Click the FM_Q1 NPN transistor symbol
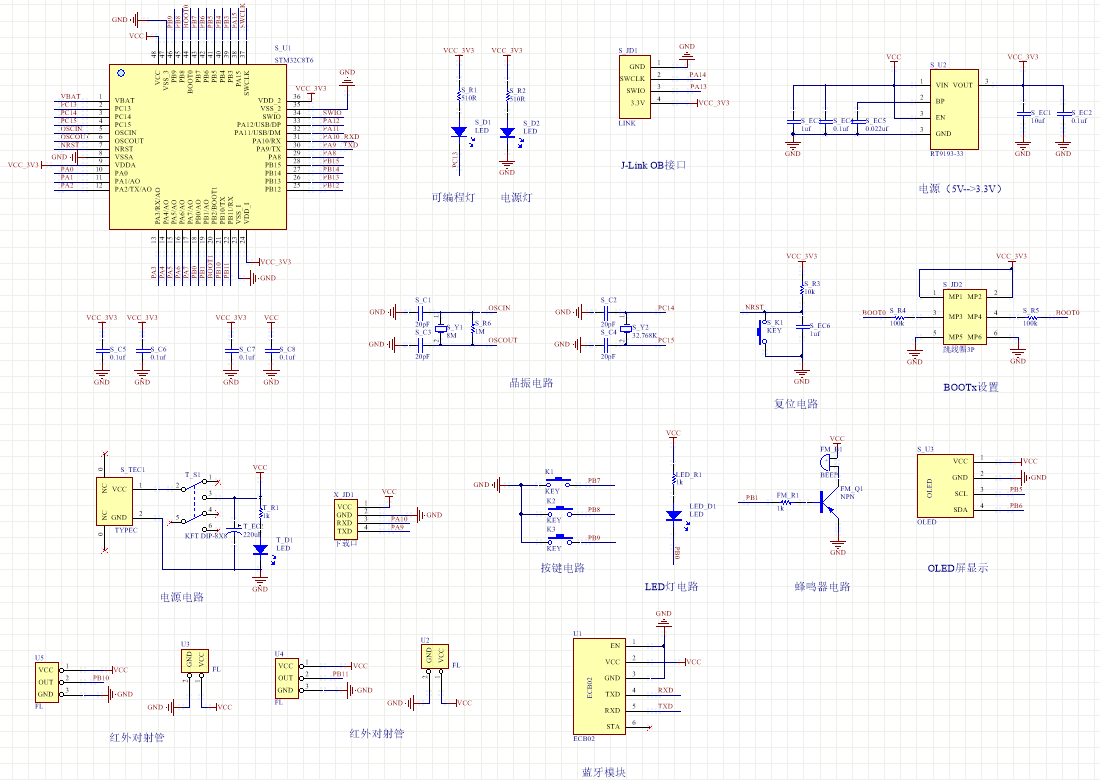Screen dimensions: 1100x780 point(827,504)
